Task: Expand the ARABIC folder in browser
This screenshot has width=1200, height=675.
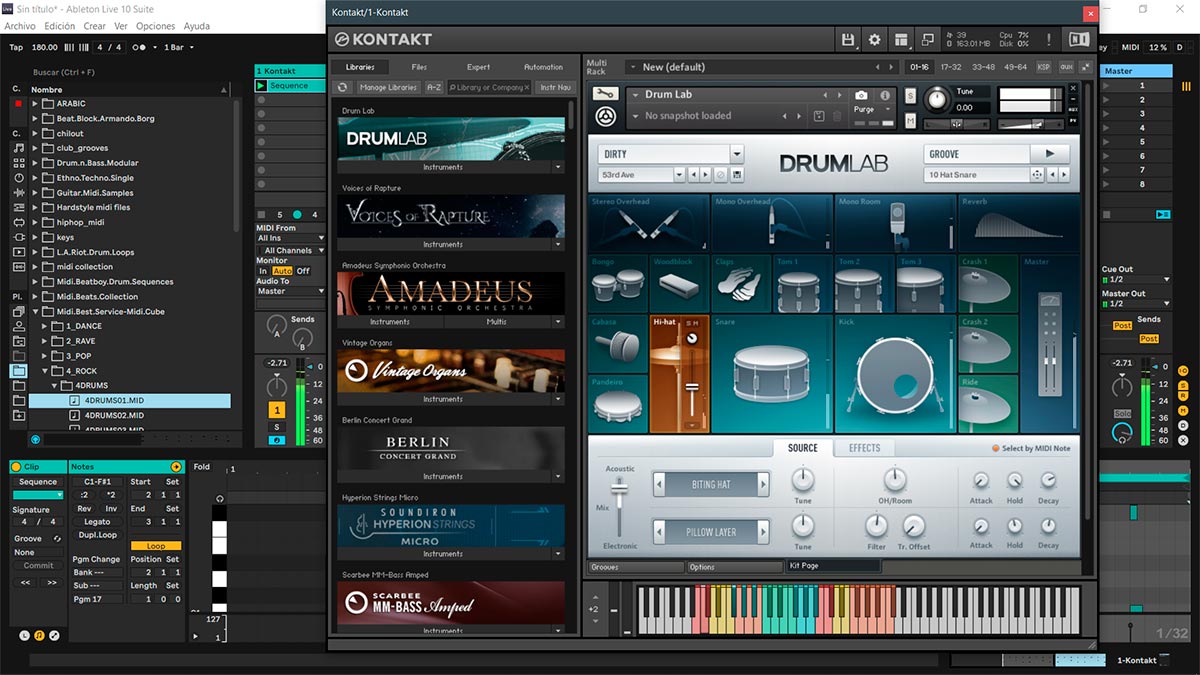Action: 35,104
